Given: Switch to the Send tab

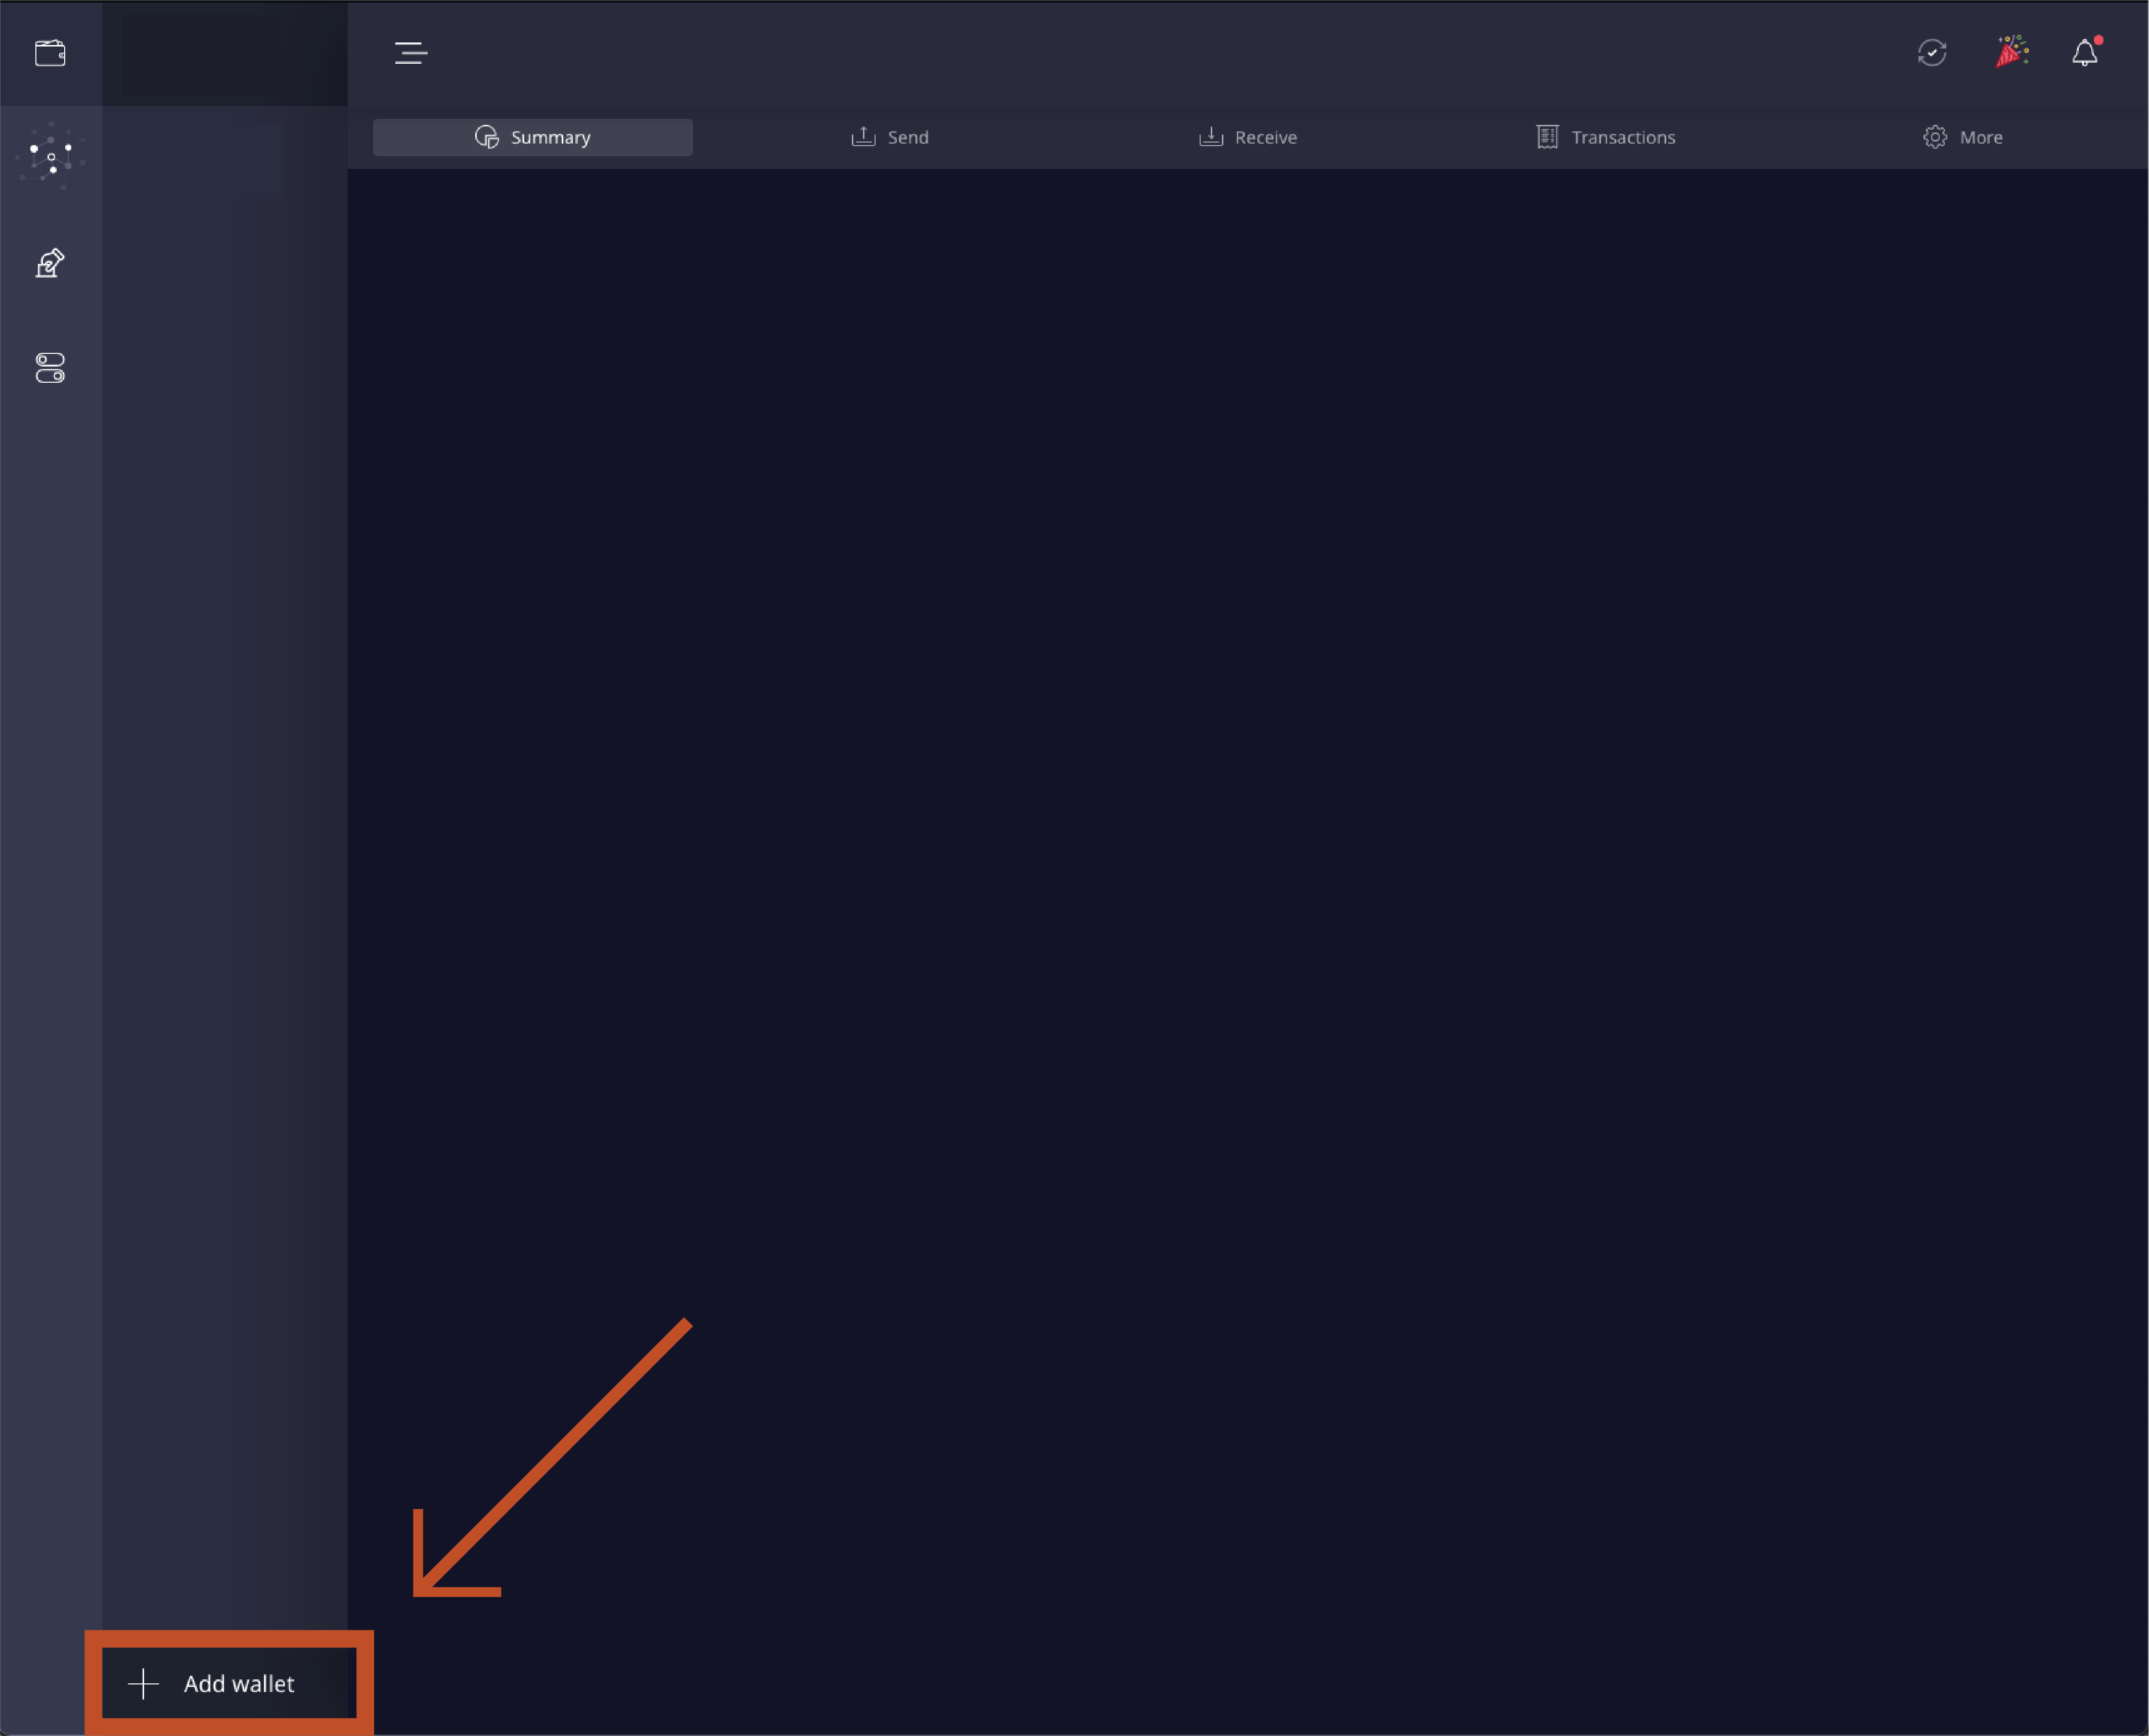Looking at the screenshot, I should (x=890, y=137).
